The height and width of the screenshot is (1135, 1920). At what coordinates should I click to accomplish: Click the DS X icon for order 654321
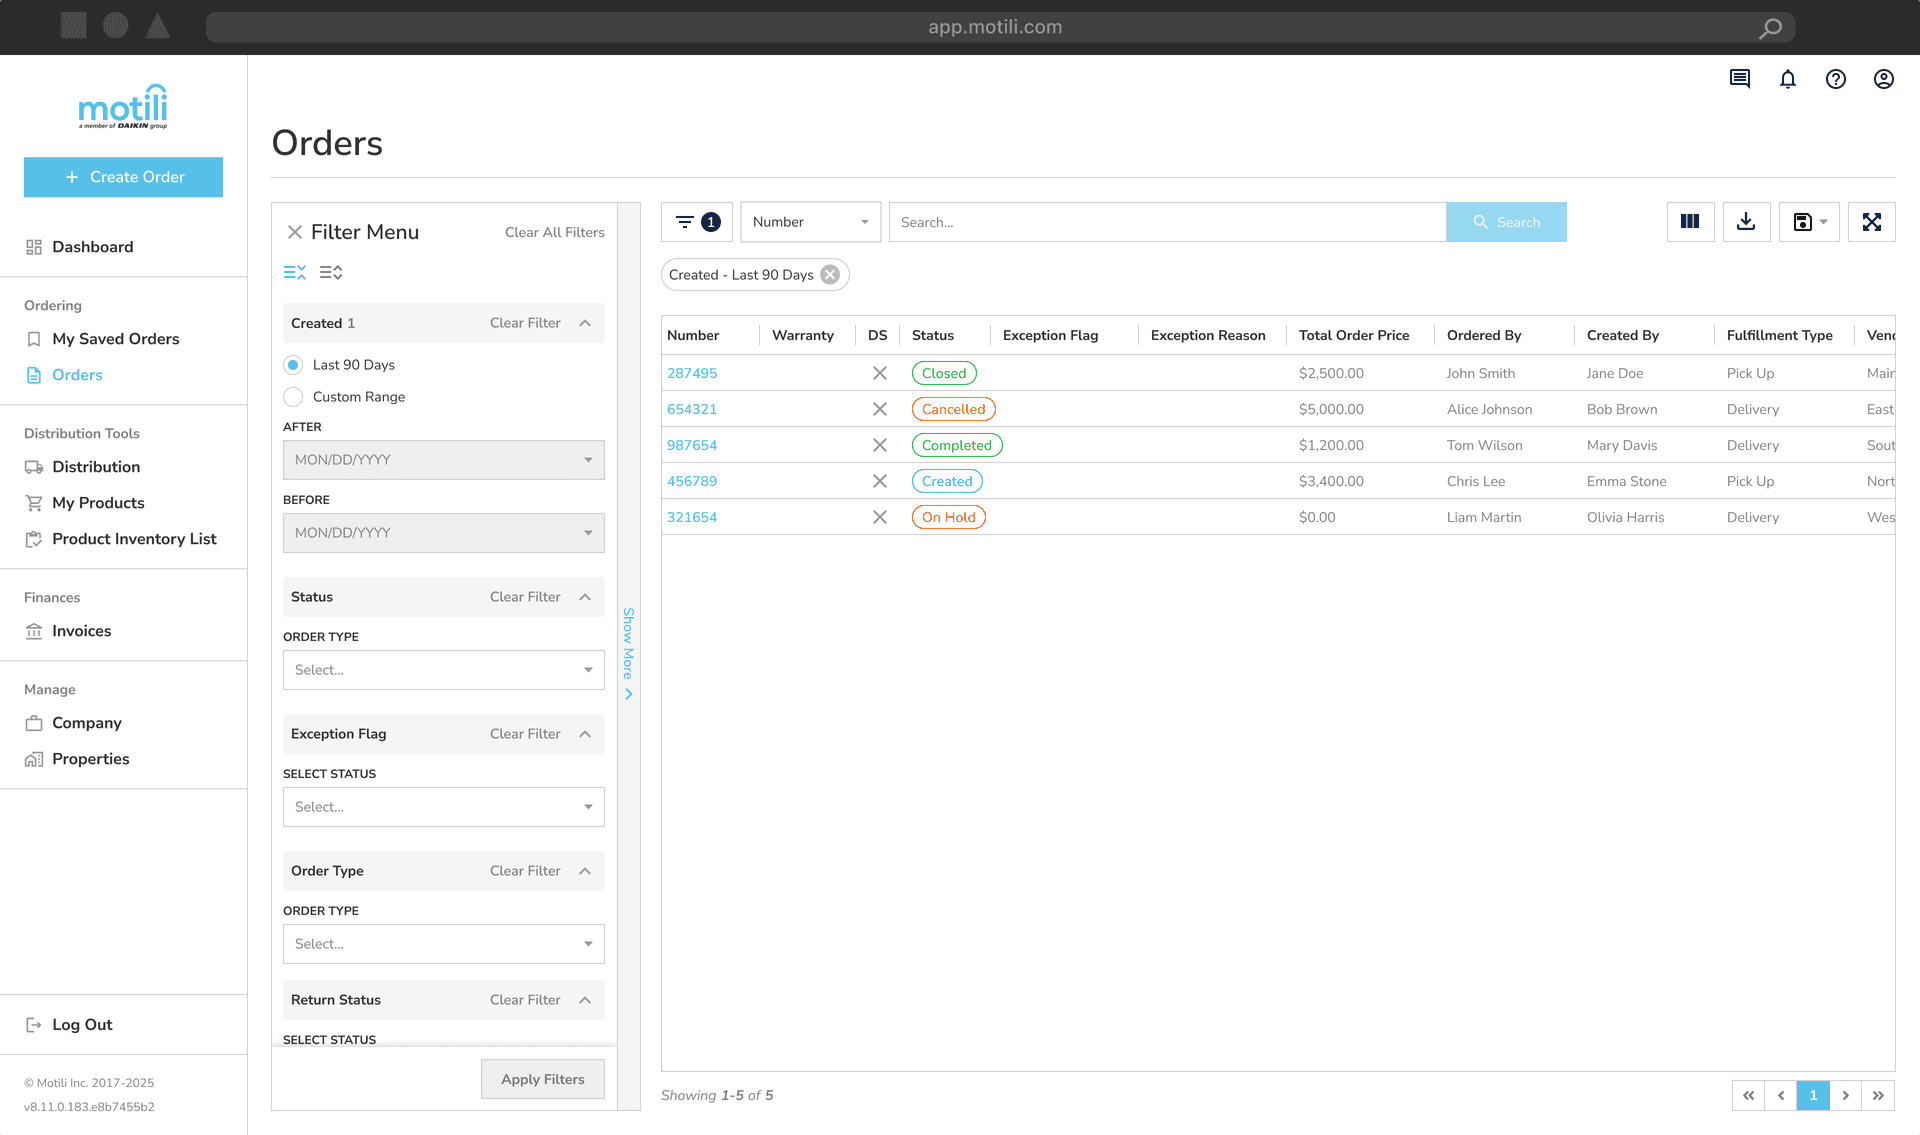coord(880,409)
